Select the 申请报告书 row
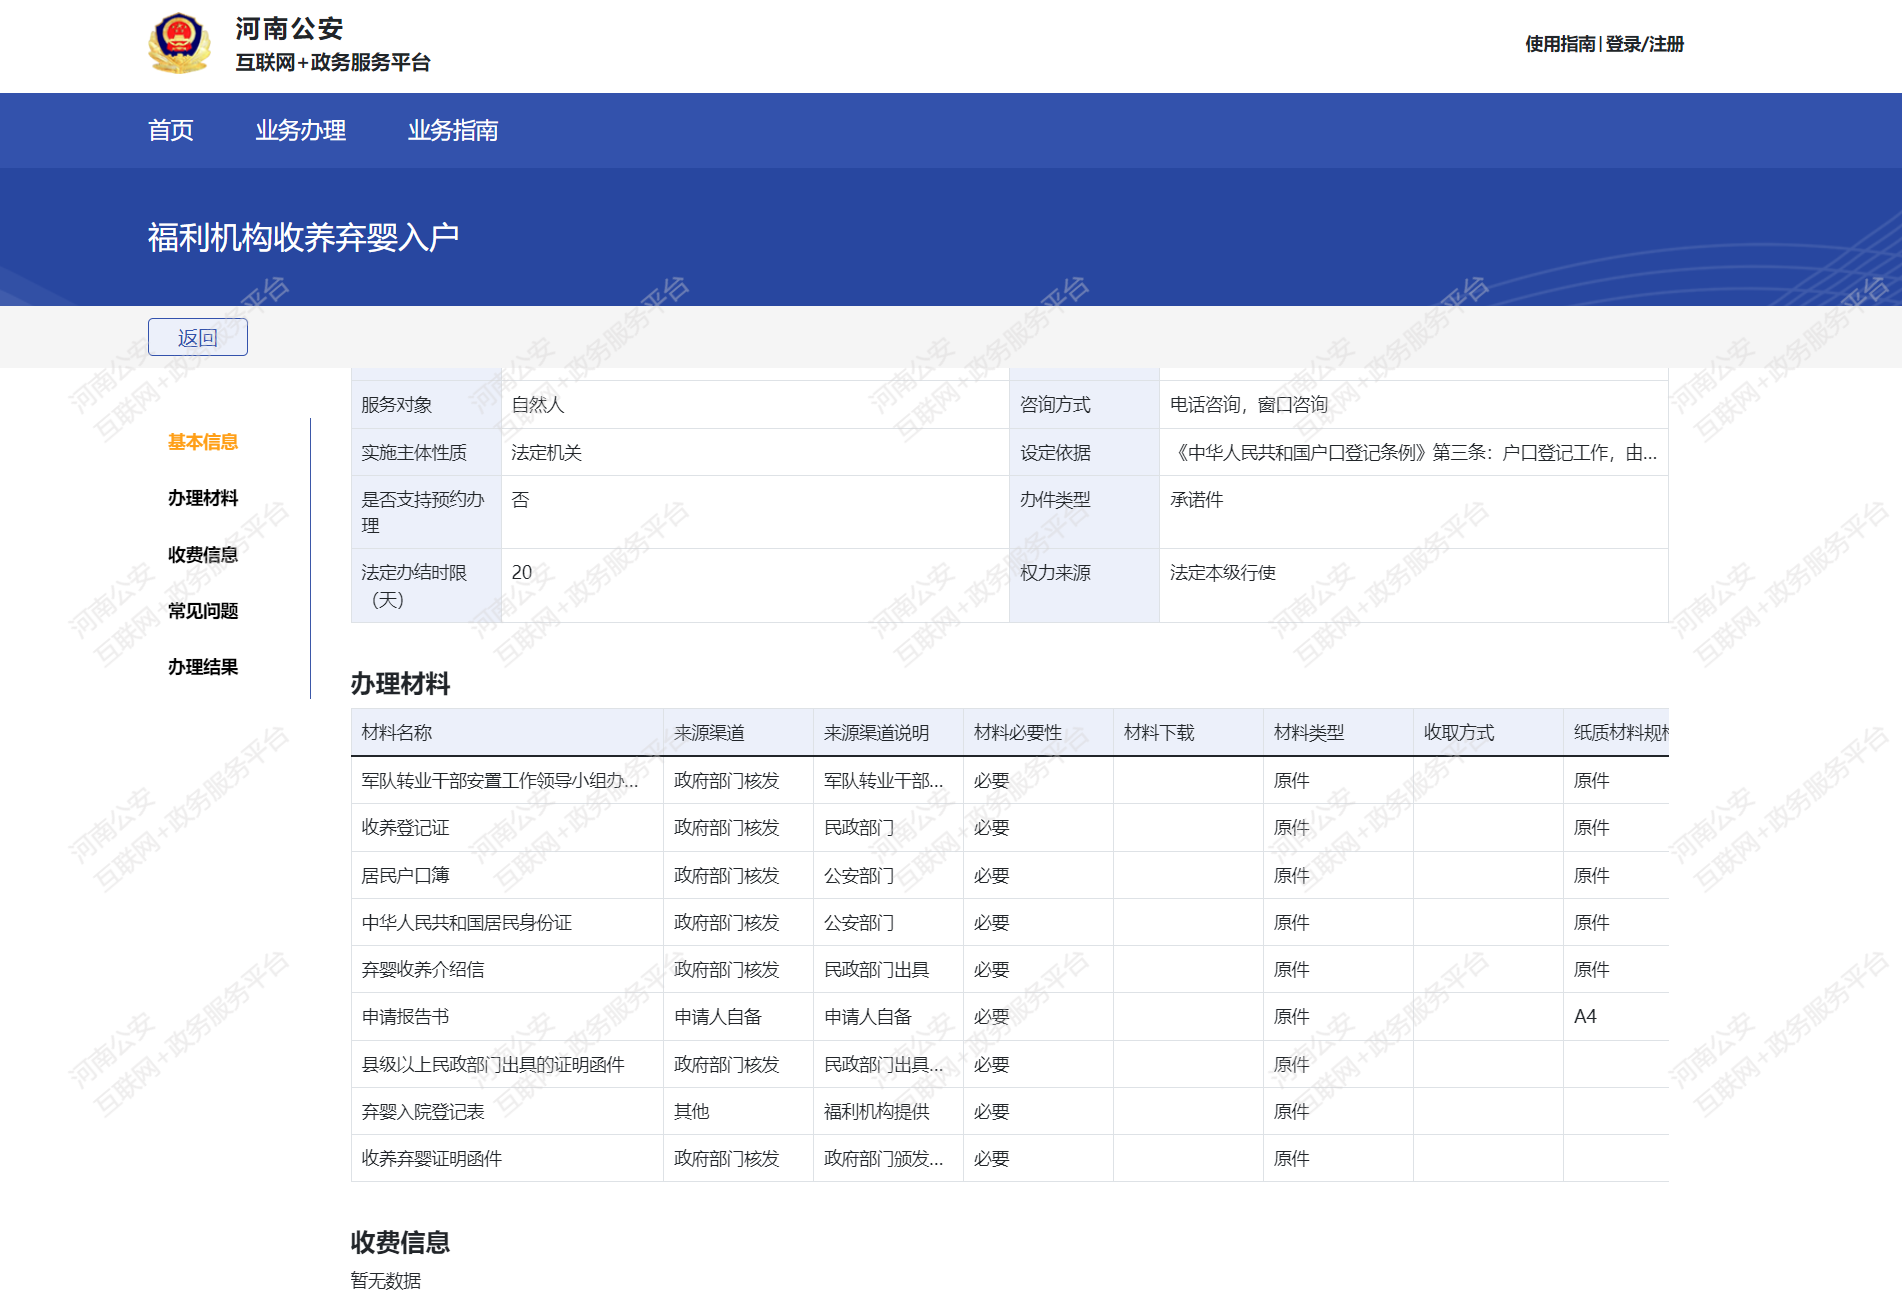 click(x=406, y=1017)
